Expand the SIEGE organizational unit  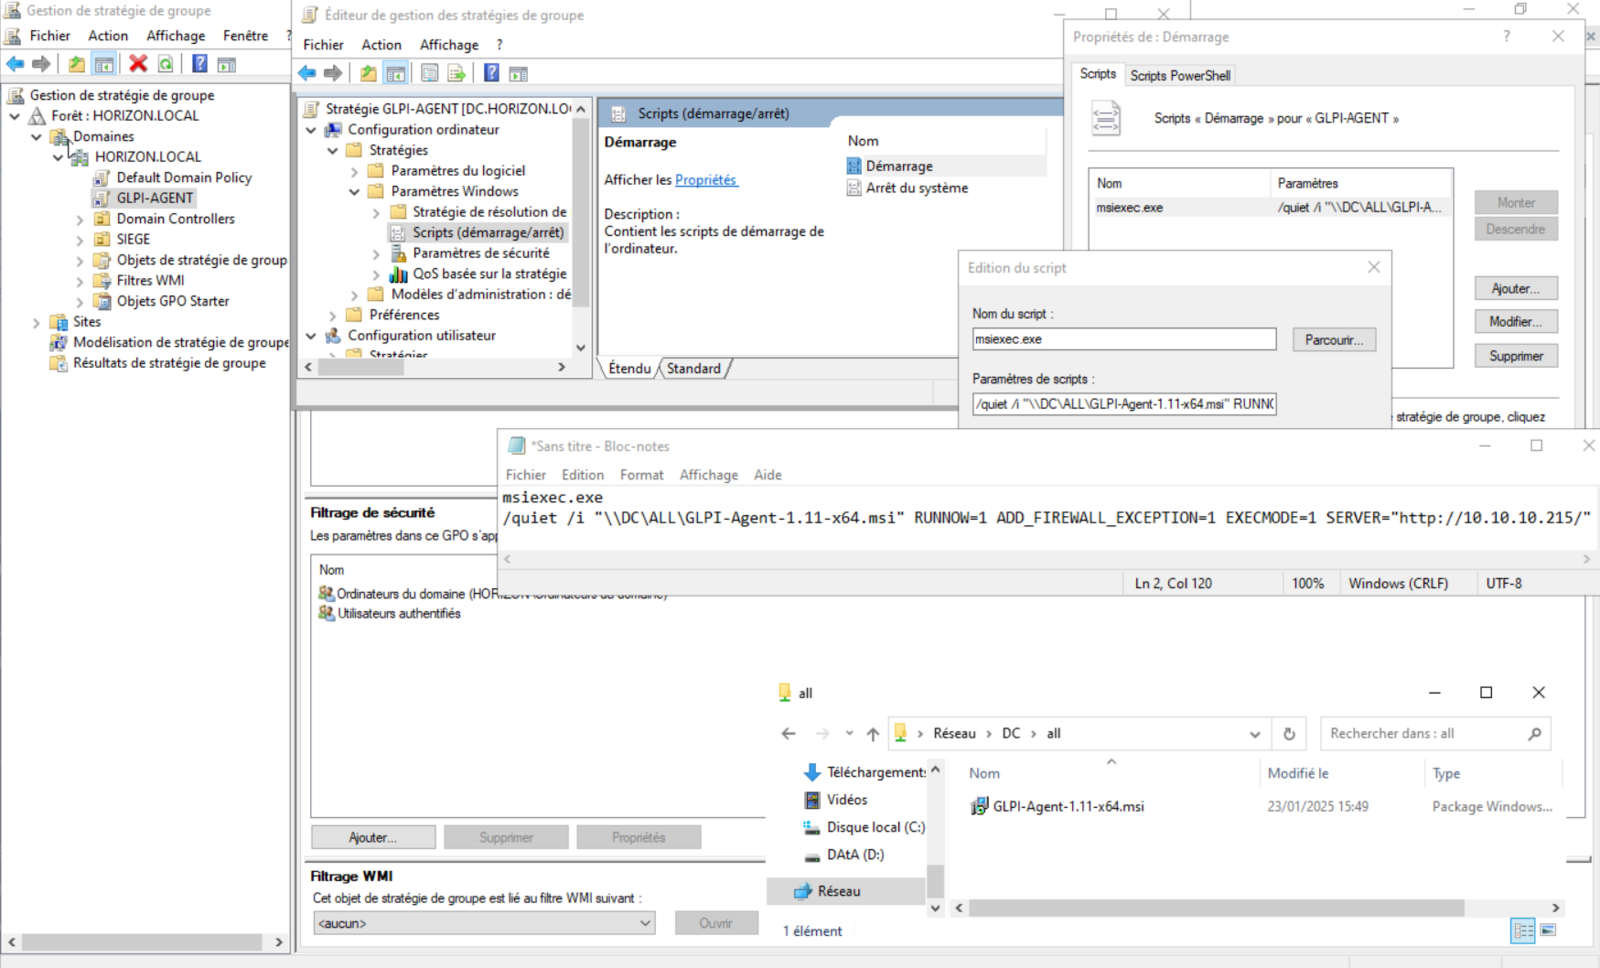click(80, 240)
